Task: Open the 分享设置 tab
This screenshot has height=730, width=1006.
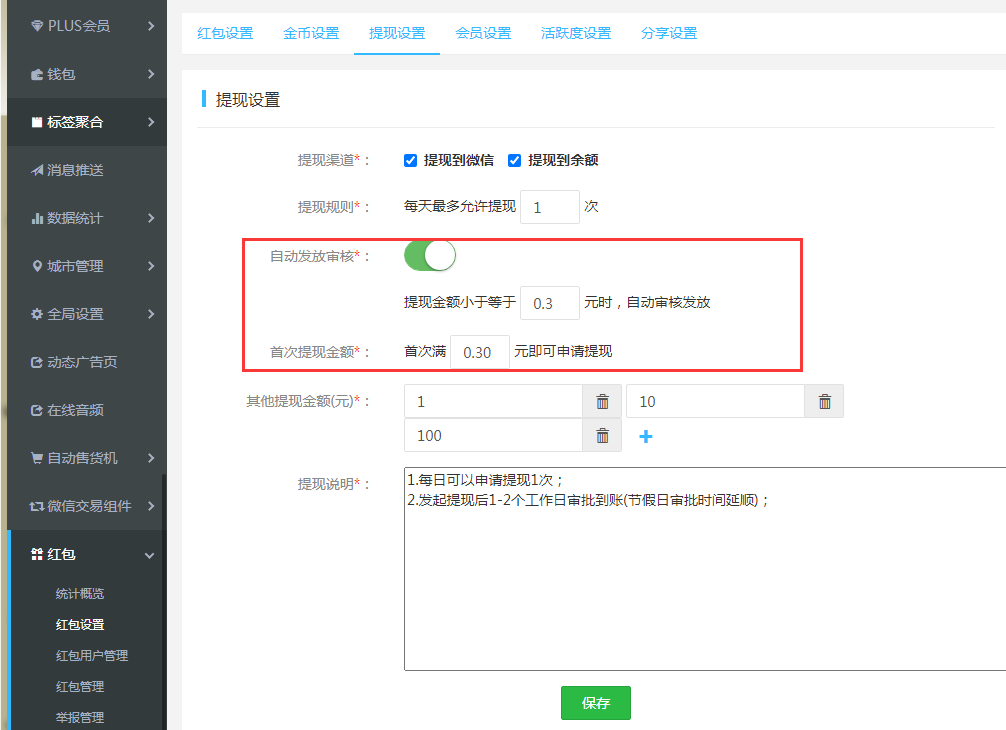Action: 669,33
